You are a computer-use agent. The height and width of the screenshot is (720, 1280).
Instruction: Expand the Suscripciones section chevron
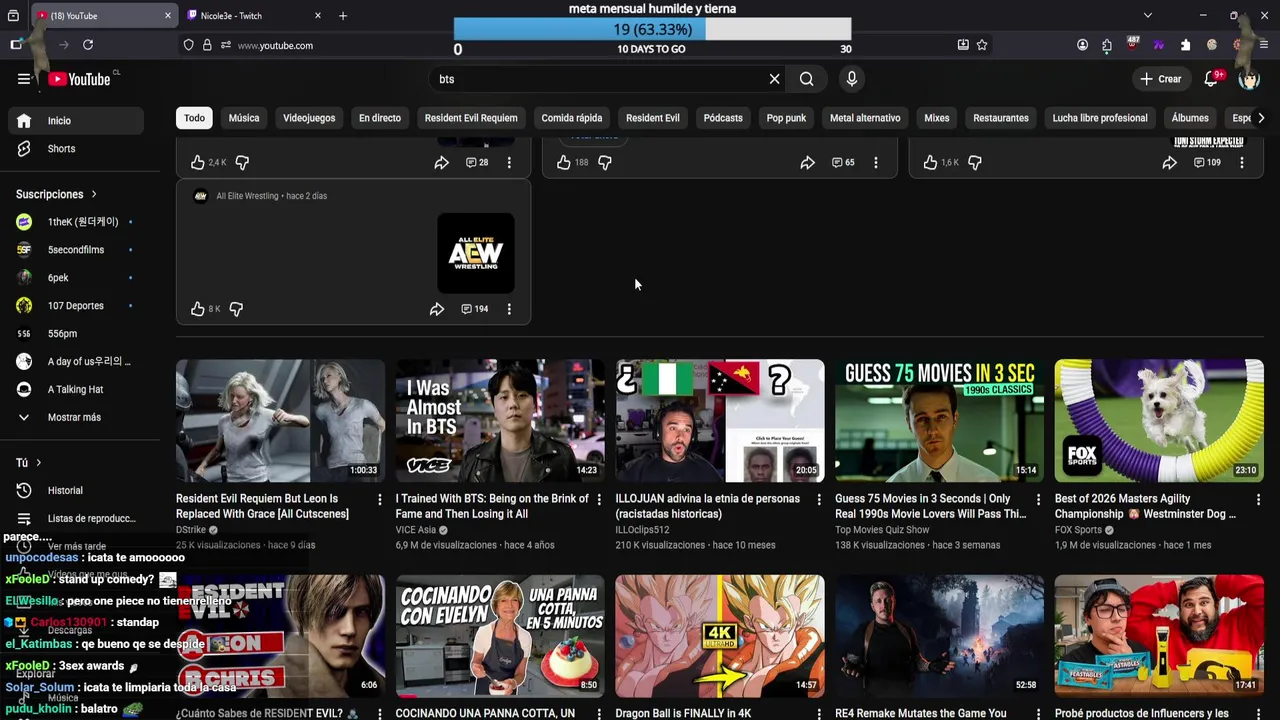pos(94,194)
